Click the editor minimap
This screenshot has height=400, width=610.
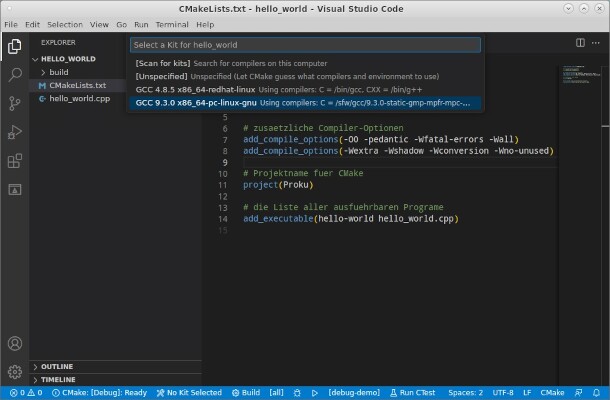click(x=581, y=75)
